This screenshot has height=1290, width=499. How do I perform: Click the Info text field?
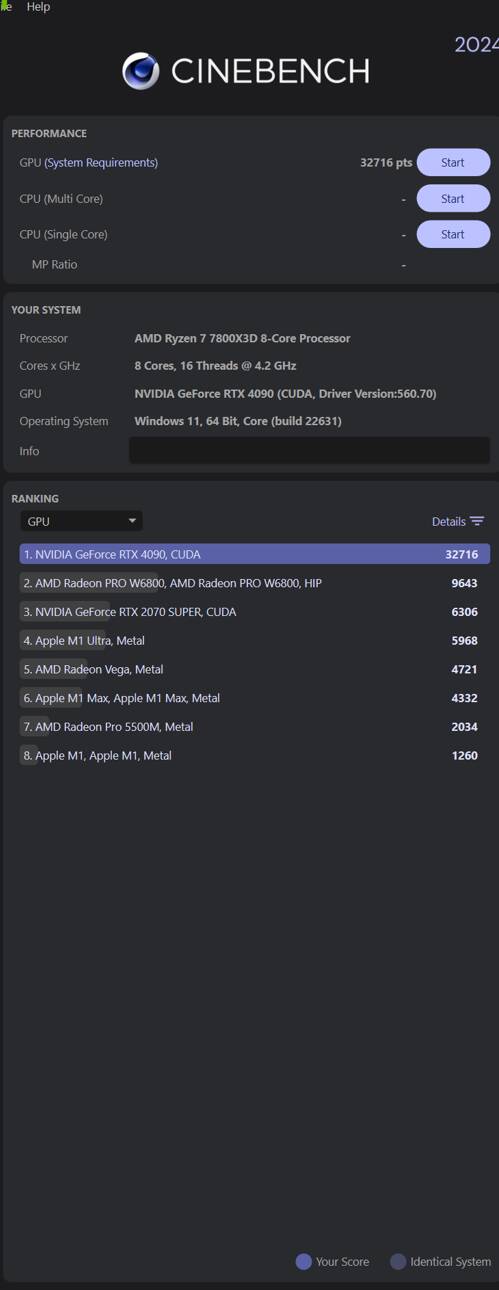tap(309, 451)
